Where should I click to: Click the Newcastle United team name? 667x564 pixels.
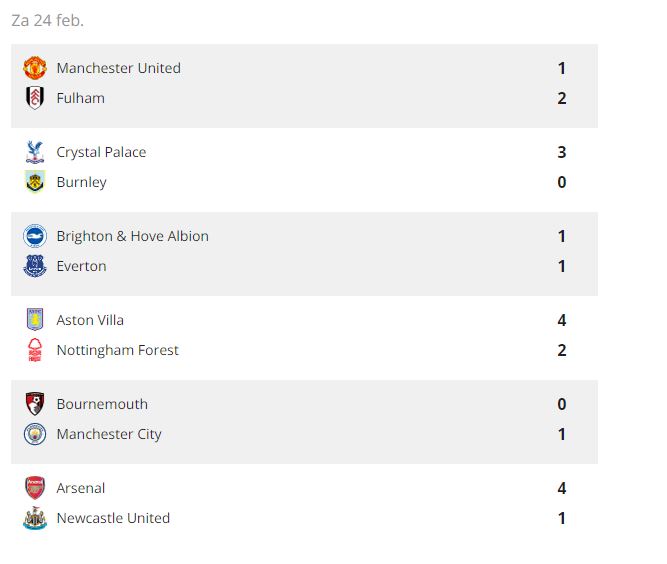click(113, 518)
